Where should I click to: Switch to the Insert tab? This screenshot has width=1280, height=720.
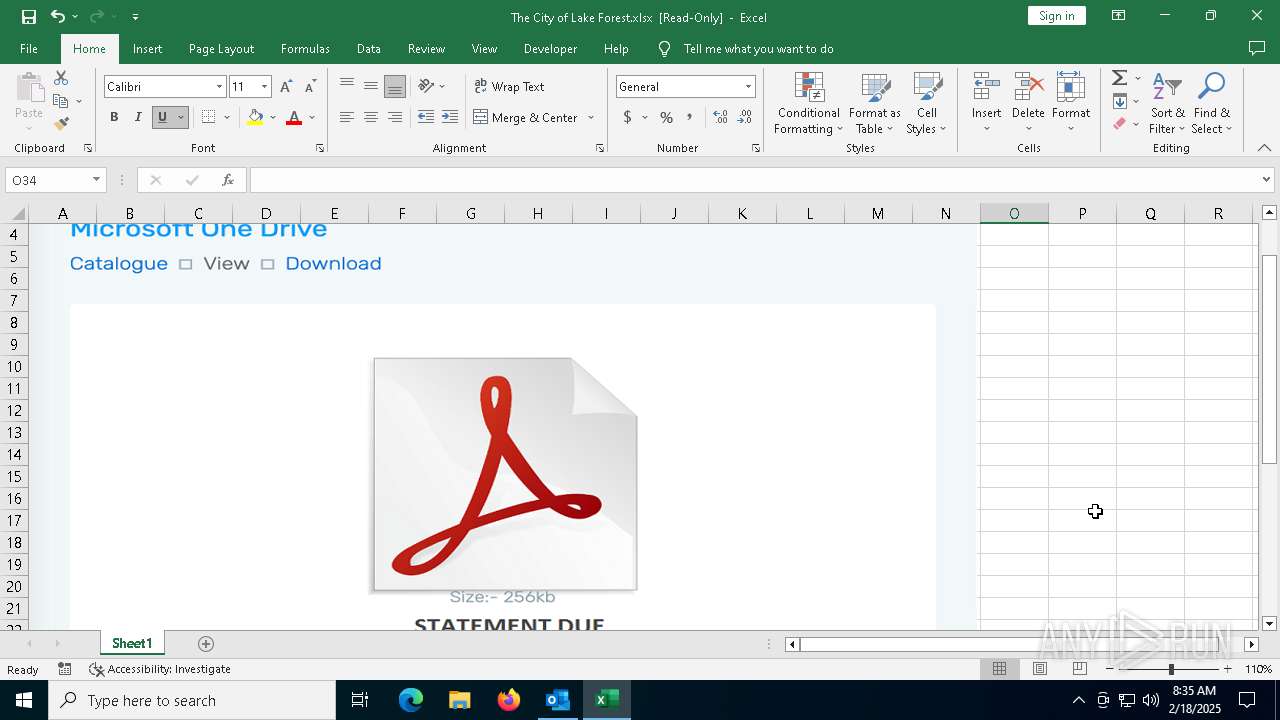(147, 48)
